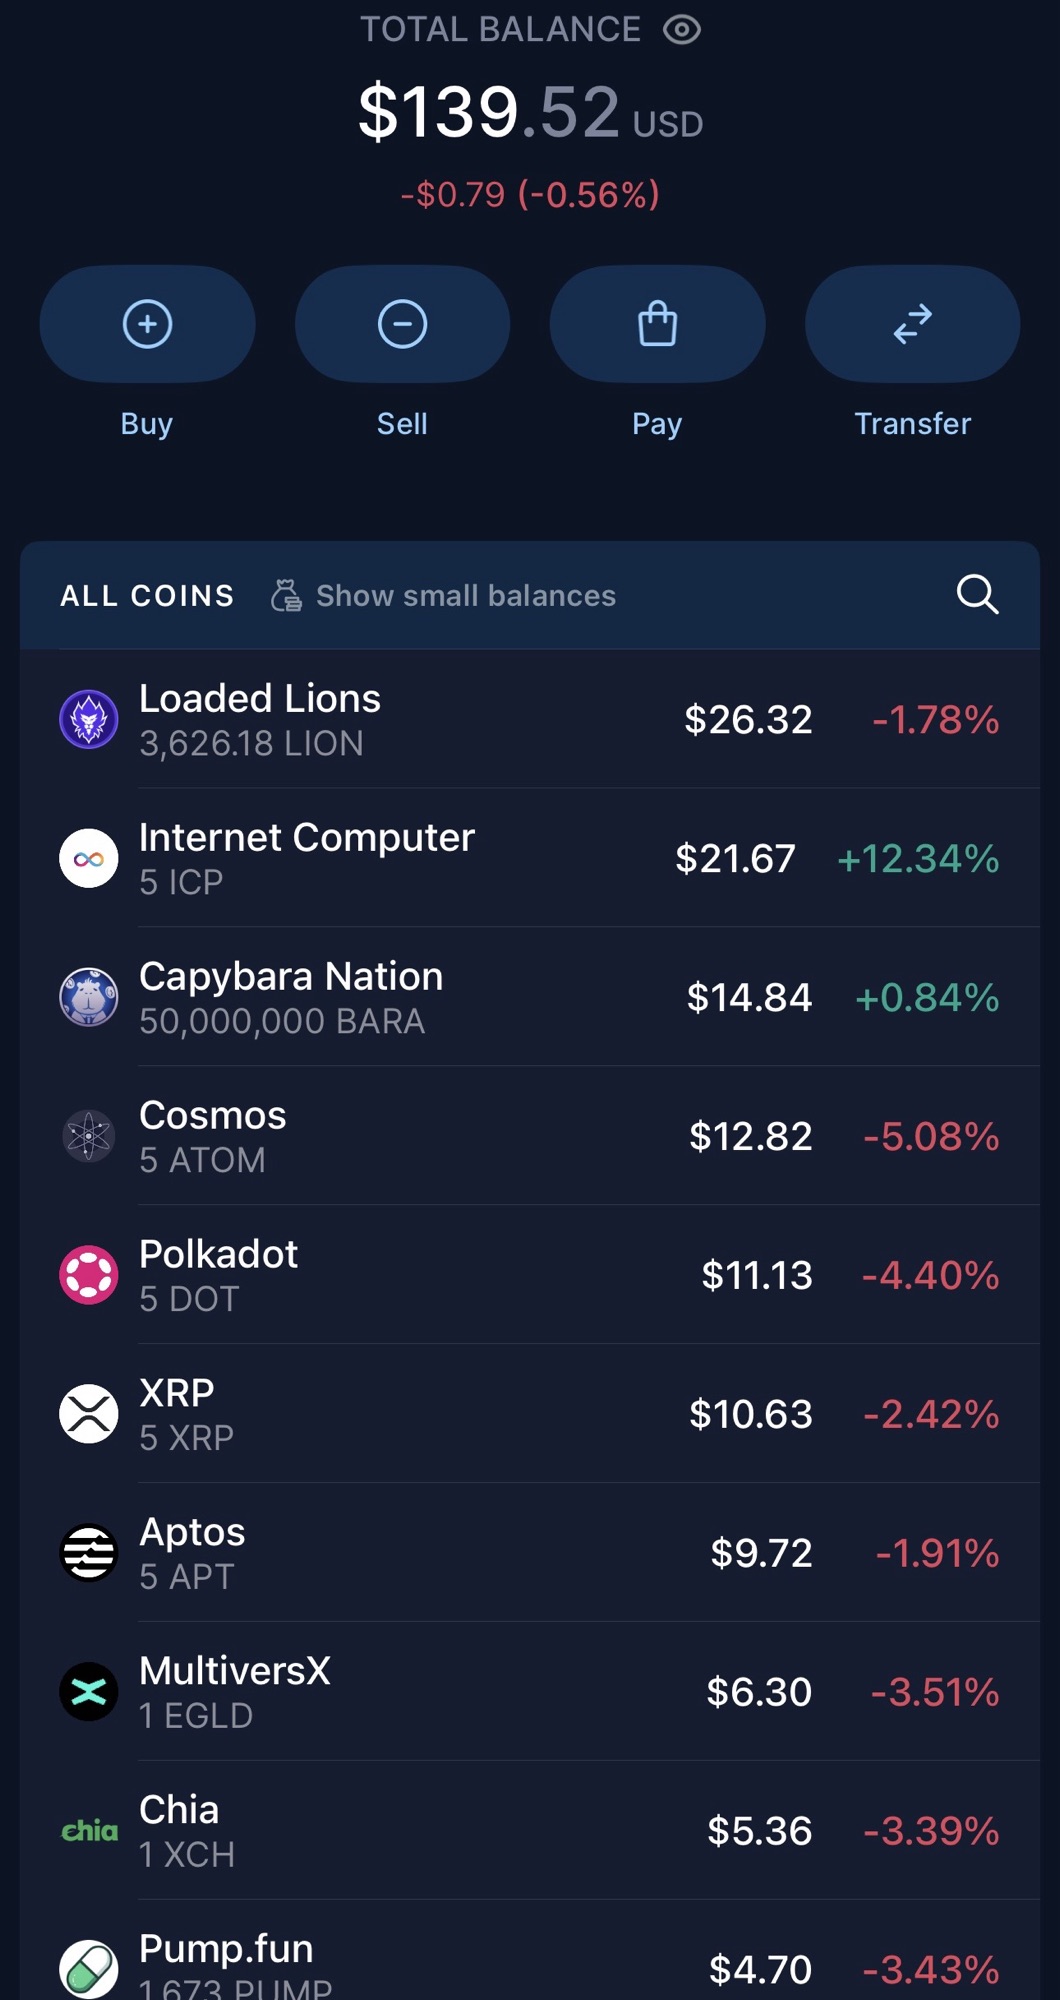The height and width of the screenshot is (2000, 1060).
Task: Toggle total balance visibility eye icon
Action: click(681, 30)
